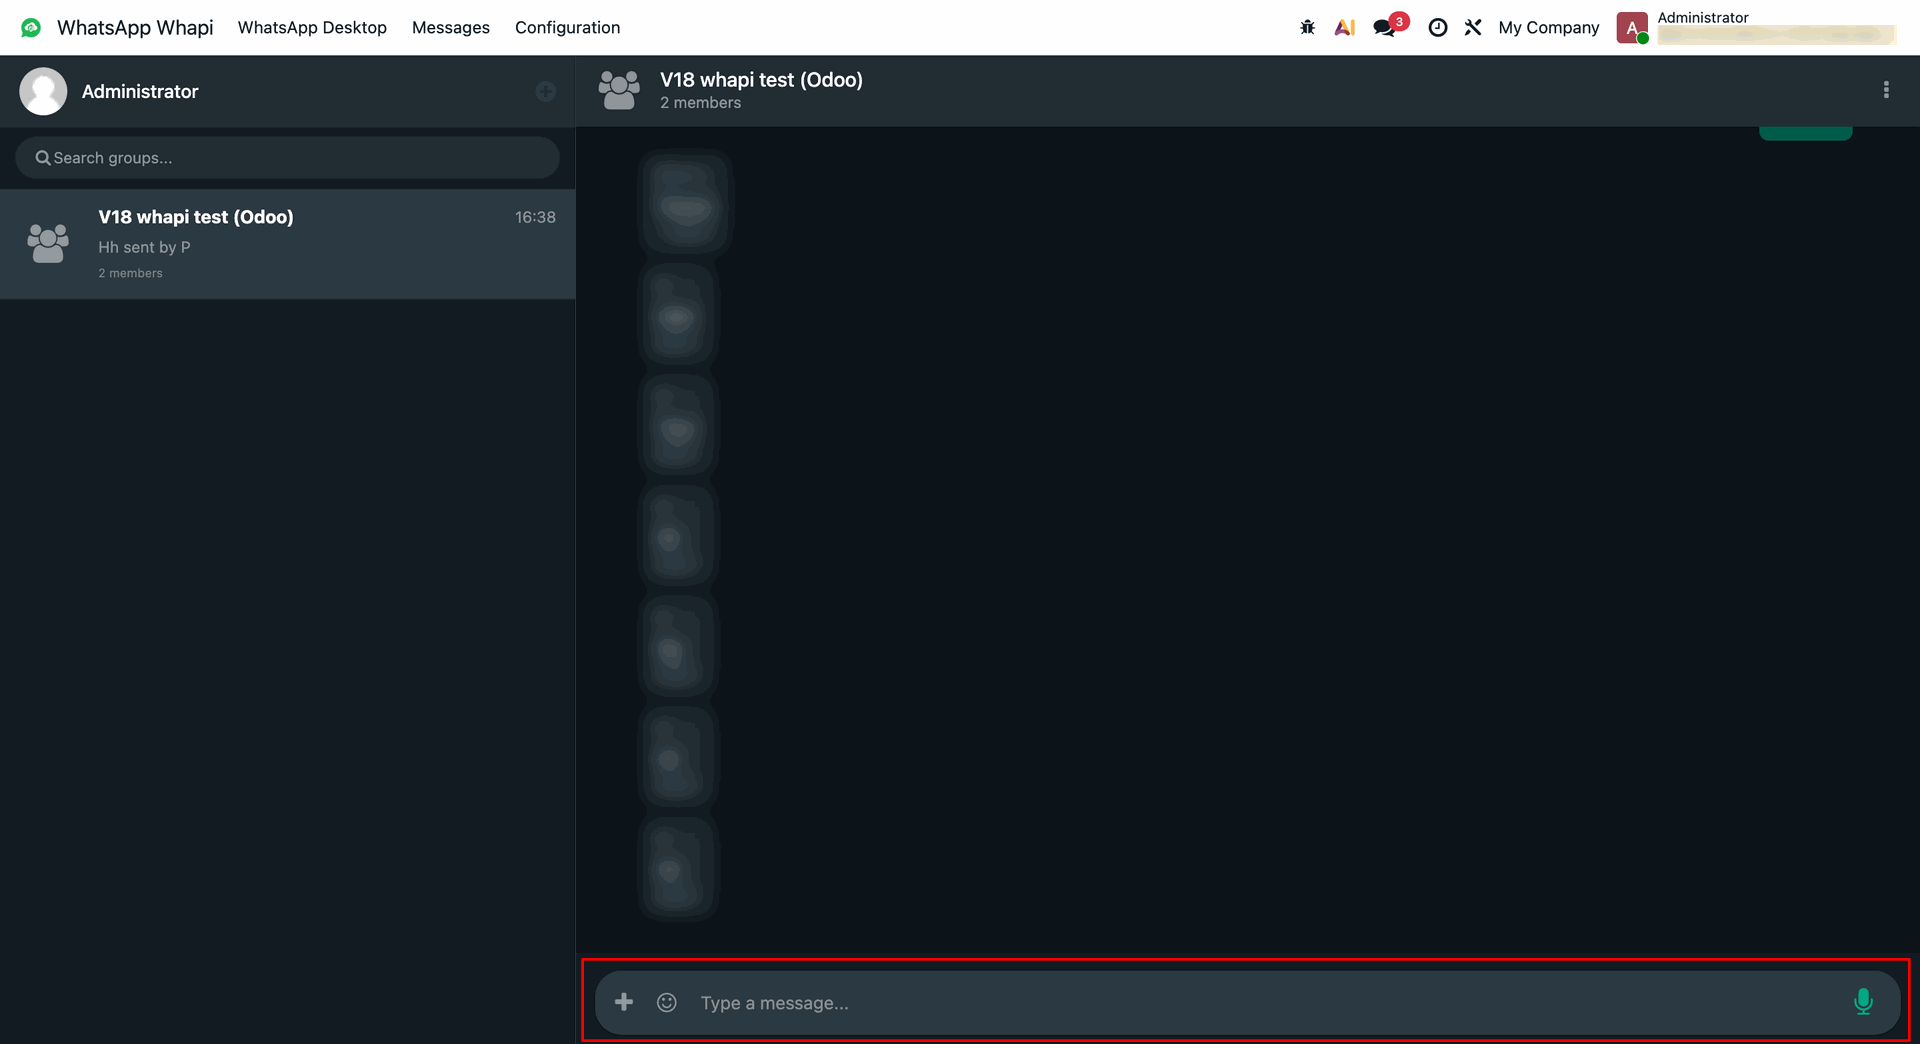Click the Hh sent by P preview
1920x1044 pixels.
[144, 247]
